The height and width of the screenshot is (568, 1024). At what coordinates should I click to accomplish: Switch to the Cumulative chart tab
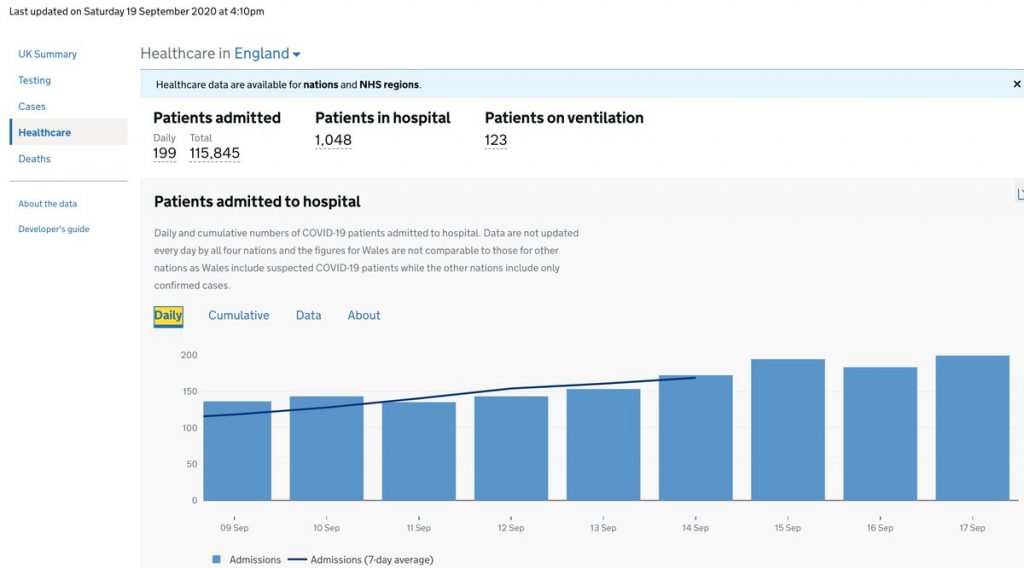click(238, 315)
